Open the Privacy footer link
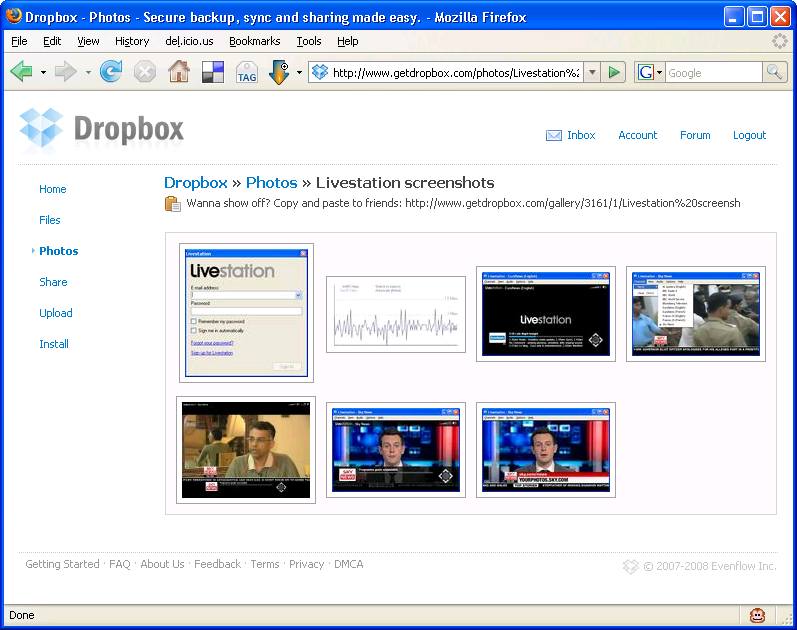 306,564
